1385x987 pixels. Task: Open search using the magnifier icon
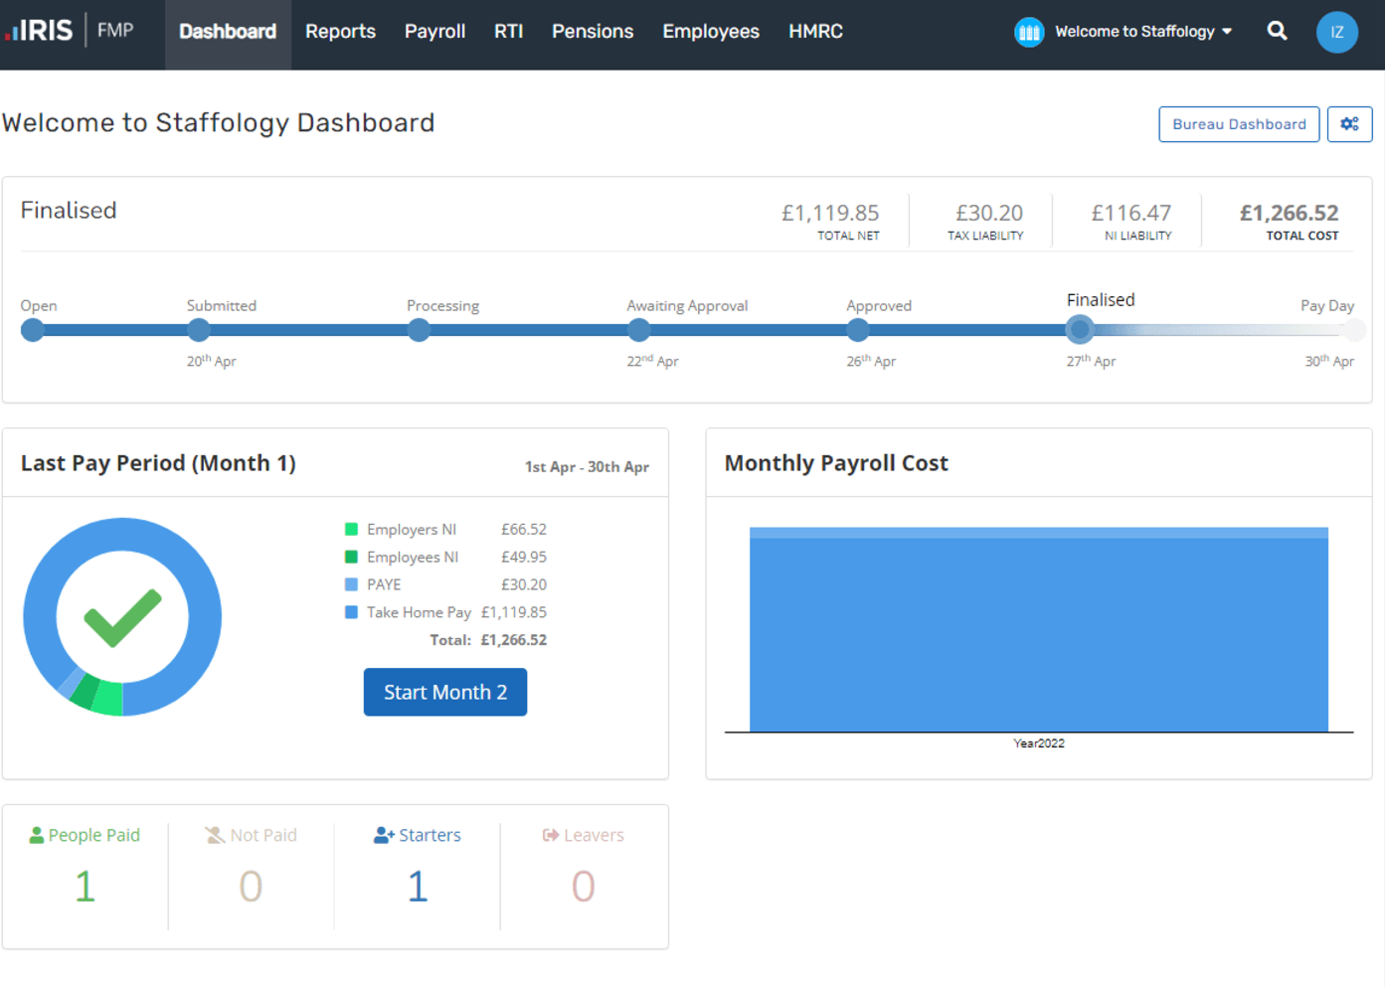tap(1277, 31)
